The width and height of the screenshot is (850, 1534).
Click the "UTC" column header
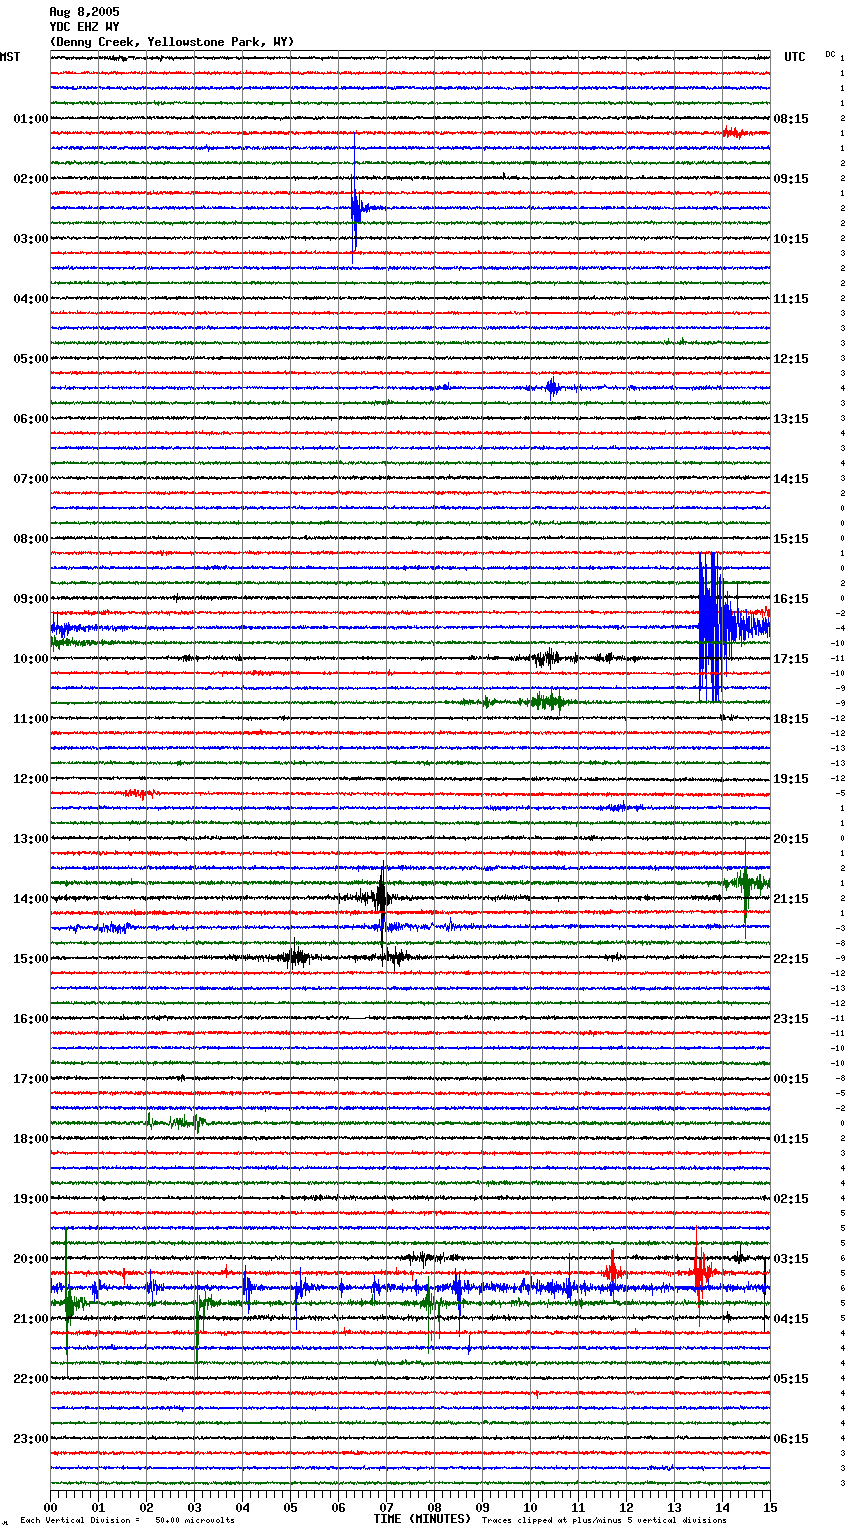point(795,57)
